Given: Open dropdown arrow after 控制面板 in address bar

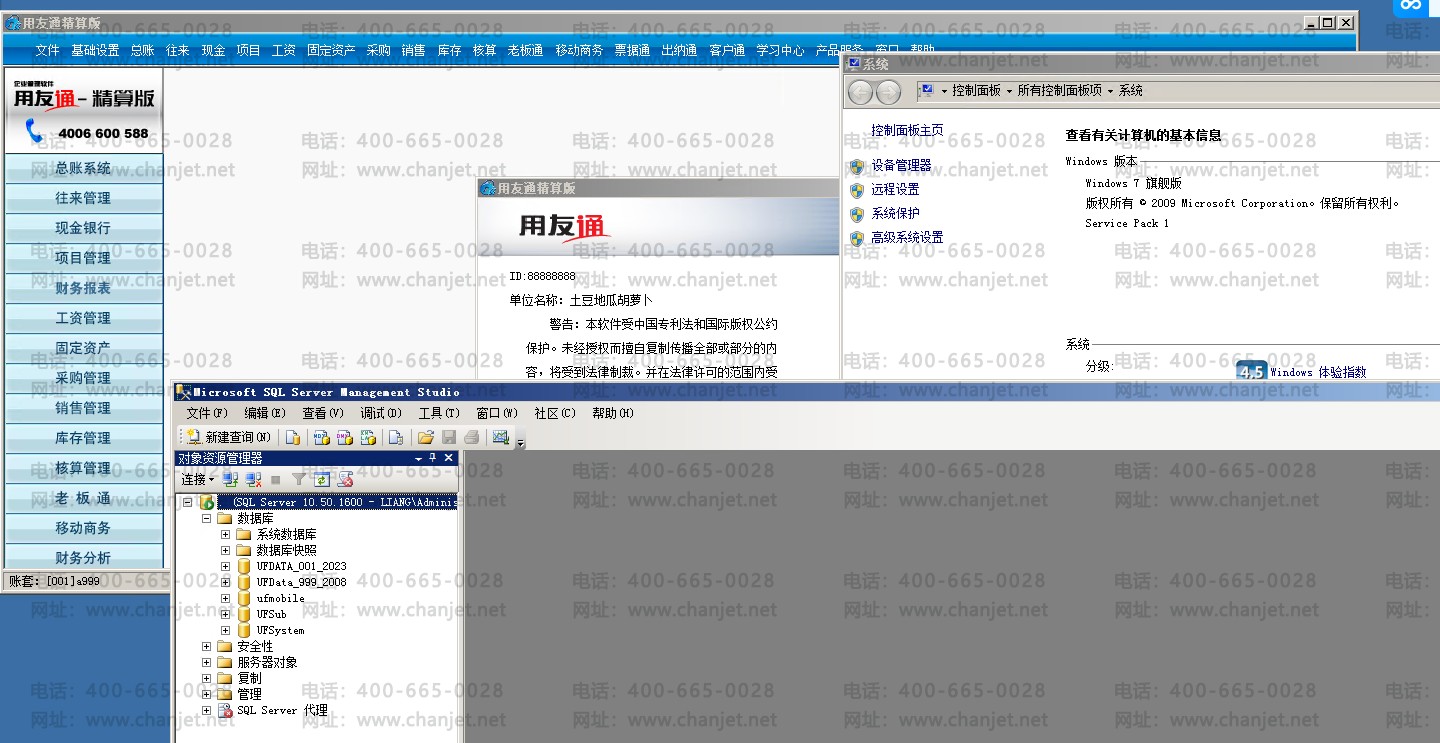Looking at the screenshot, I should [x=1009, y=91].
